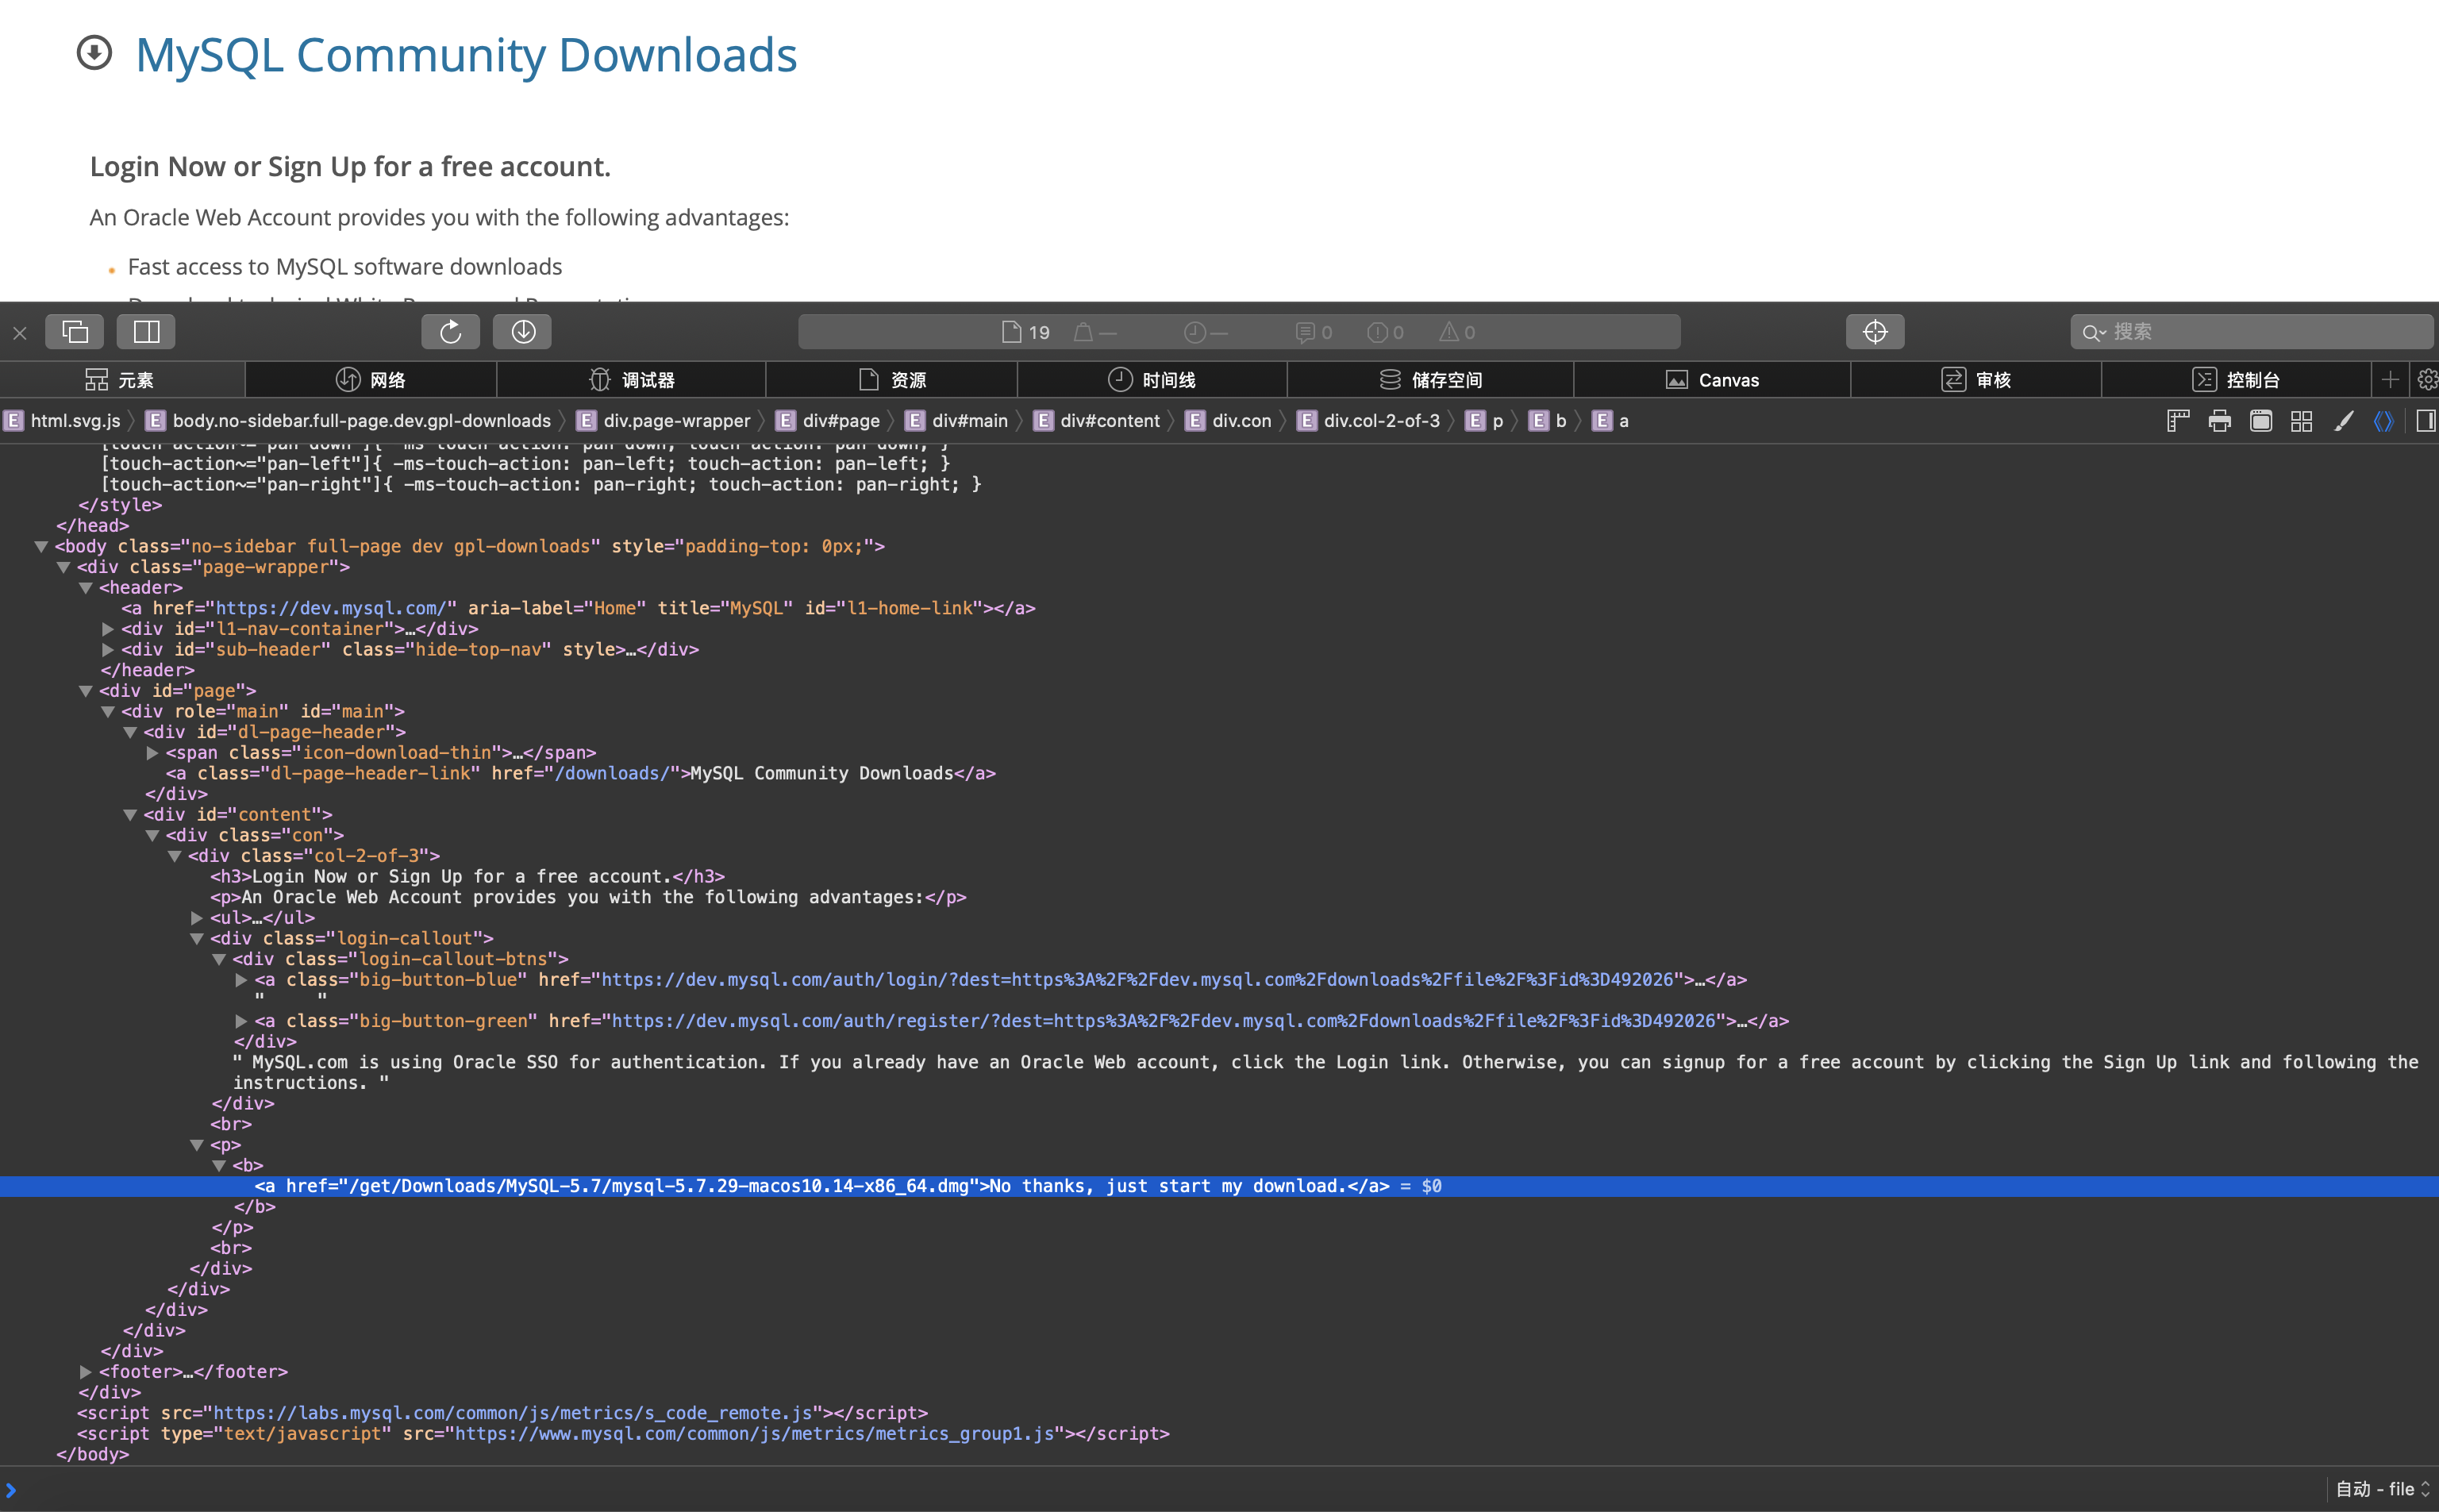The height and width of the screenshot is (1512, 2439).
Task: Collapse the body element node
Action: [x=41, y=547]
